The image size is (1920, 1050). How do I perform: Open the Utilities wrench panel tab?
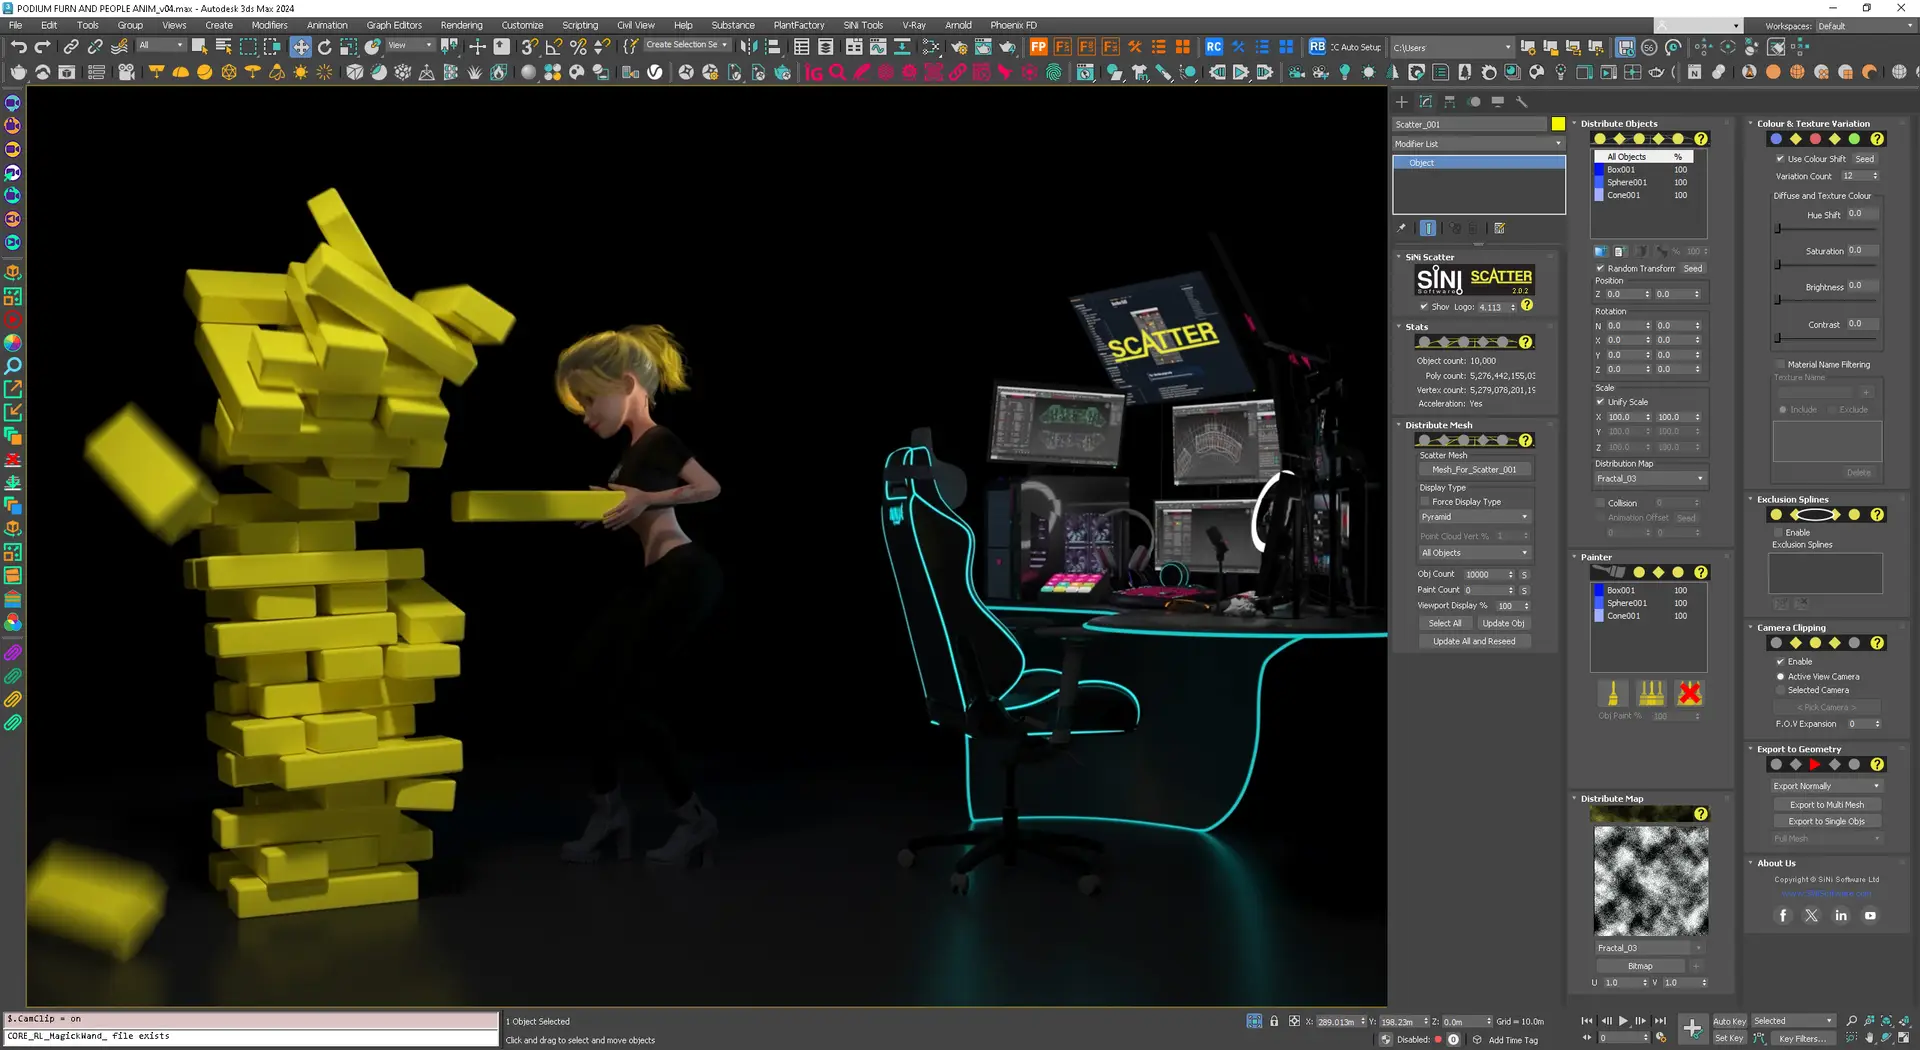pyautogui.click(x=1522, y=102)
